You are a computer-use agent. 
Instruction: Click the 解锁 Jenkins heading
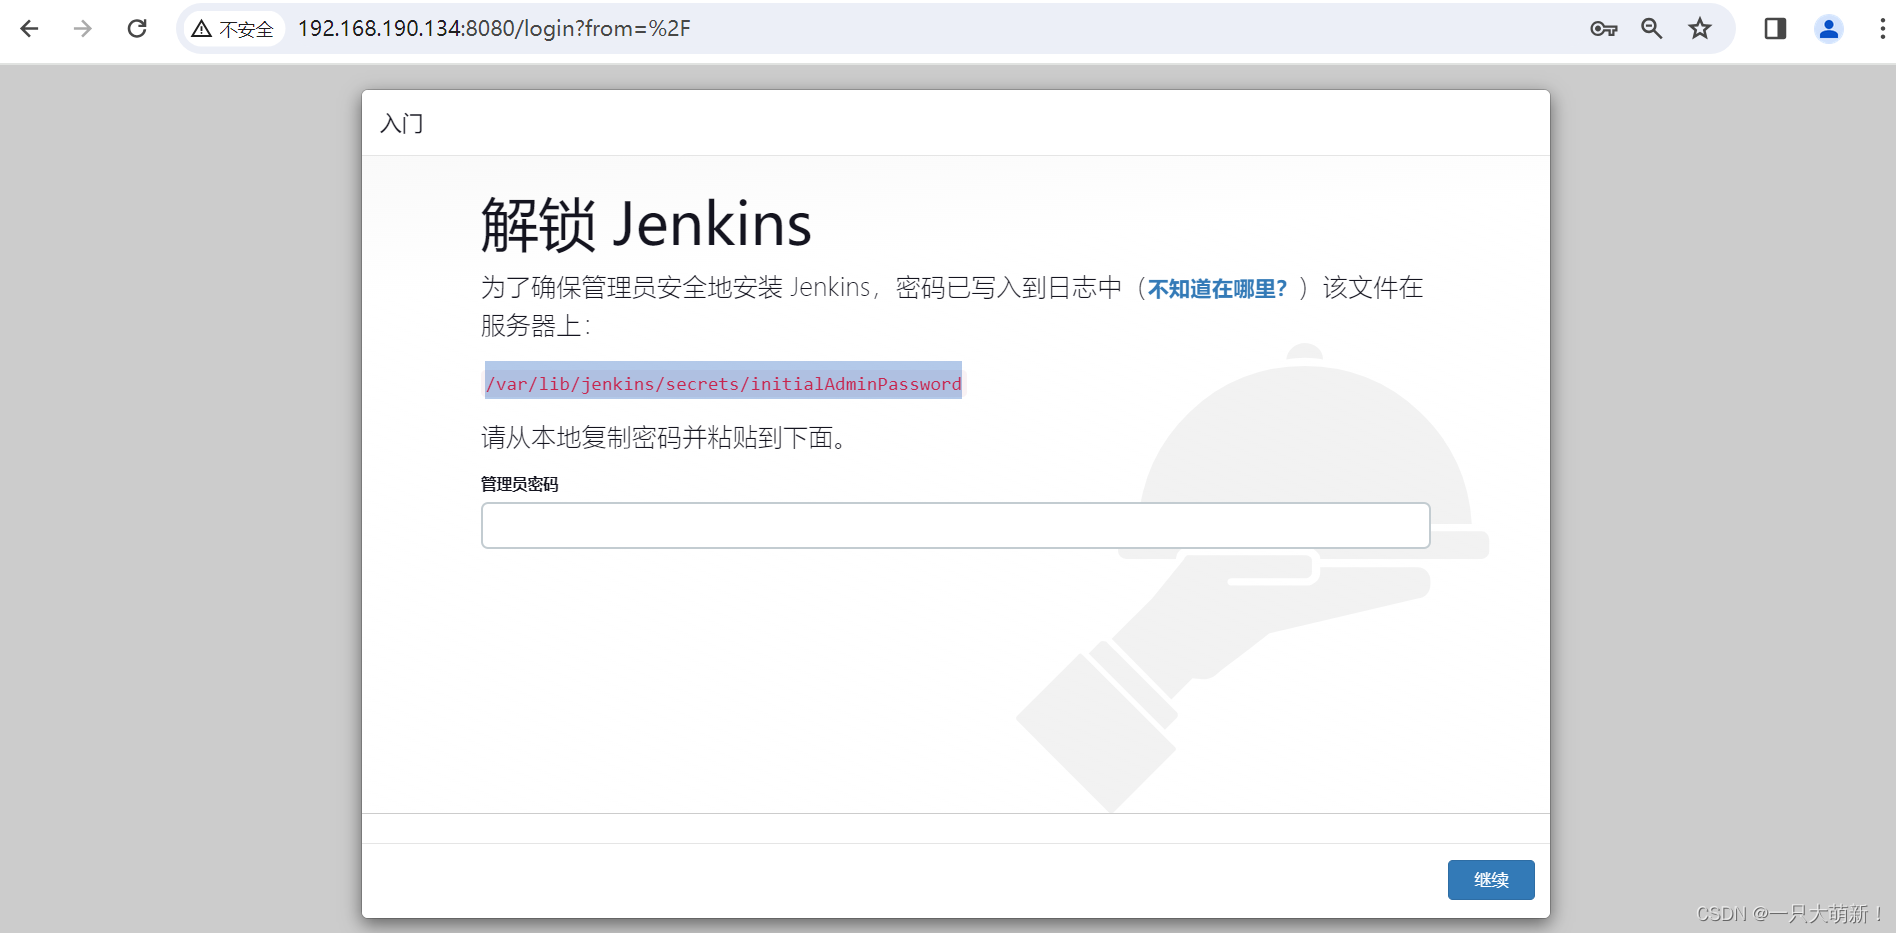click(x=646, y=224)
